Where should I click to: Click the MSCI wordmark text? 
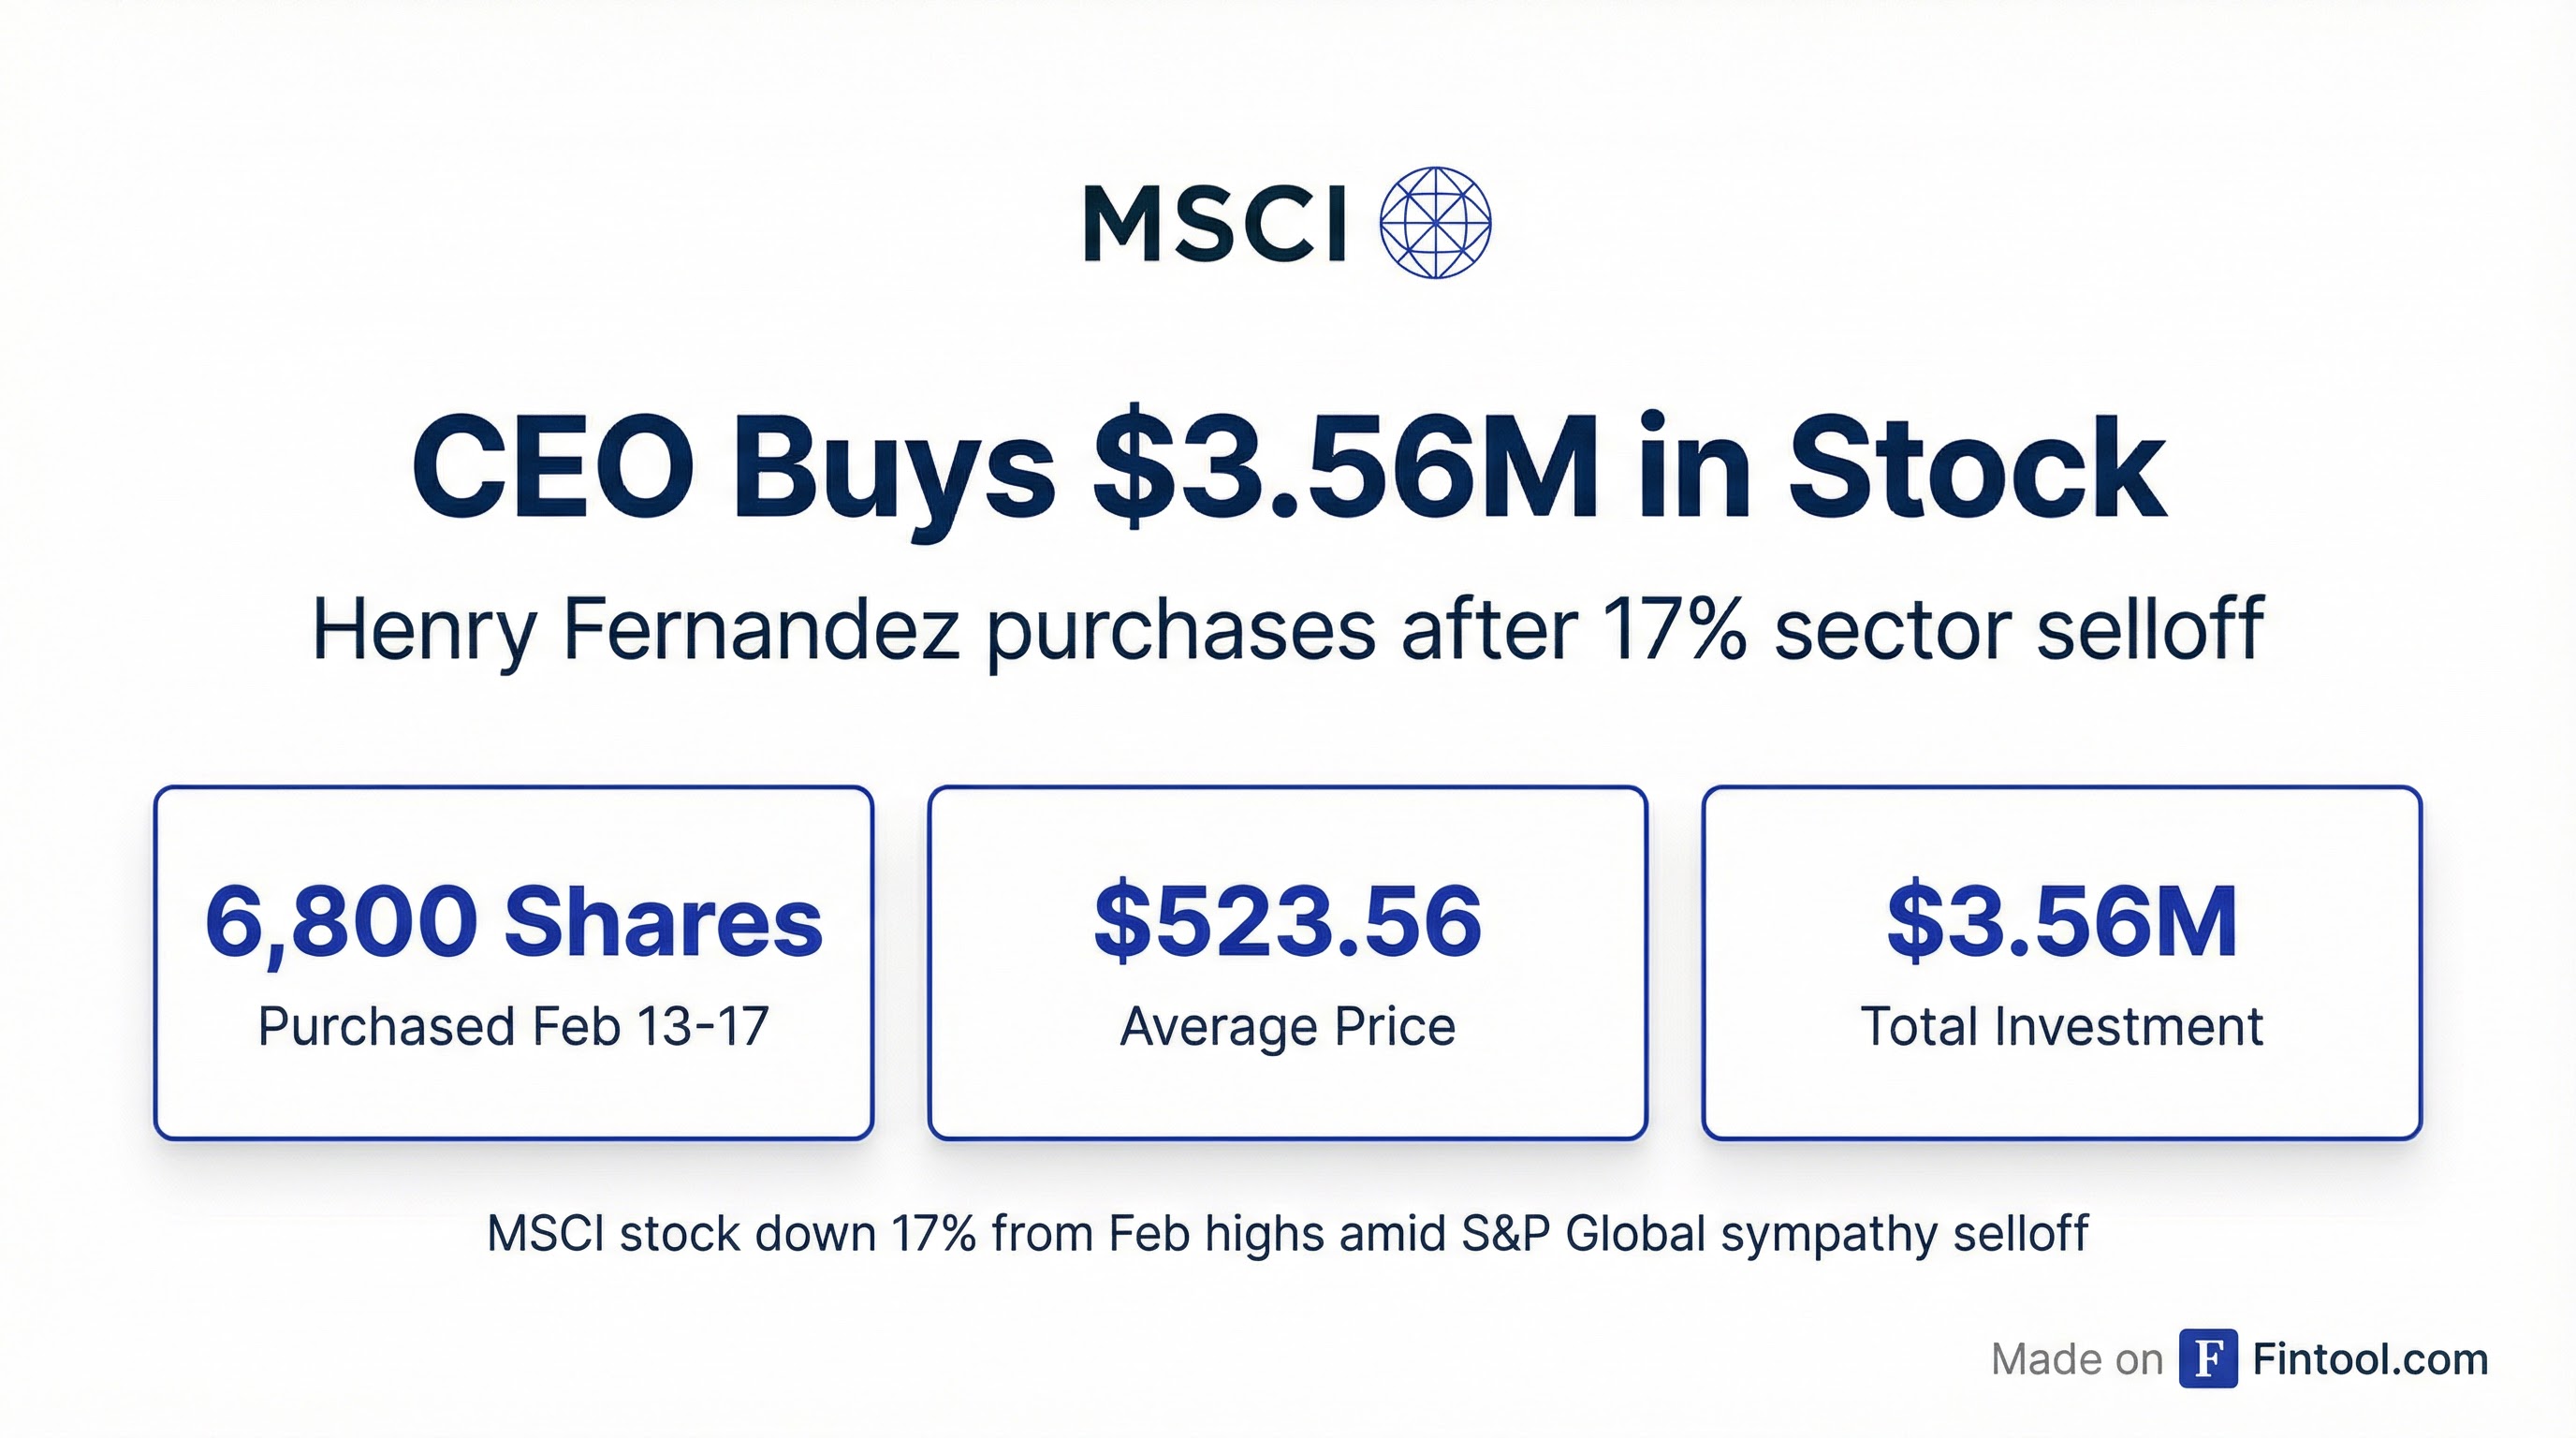pyautogui.click(x=1215, y=225)
